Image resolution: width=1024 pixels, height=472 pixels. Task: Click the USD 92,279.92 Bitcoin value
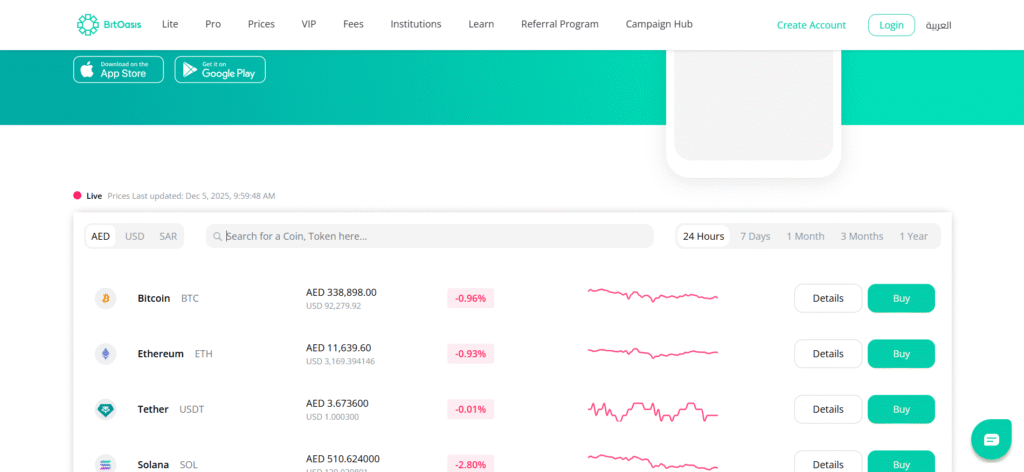[x=333, y=306]
